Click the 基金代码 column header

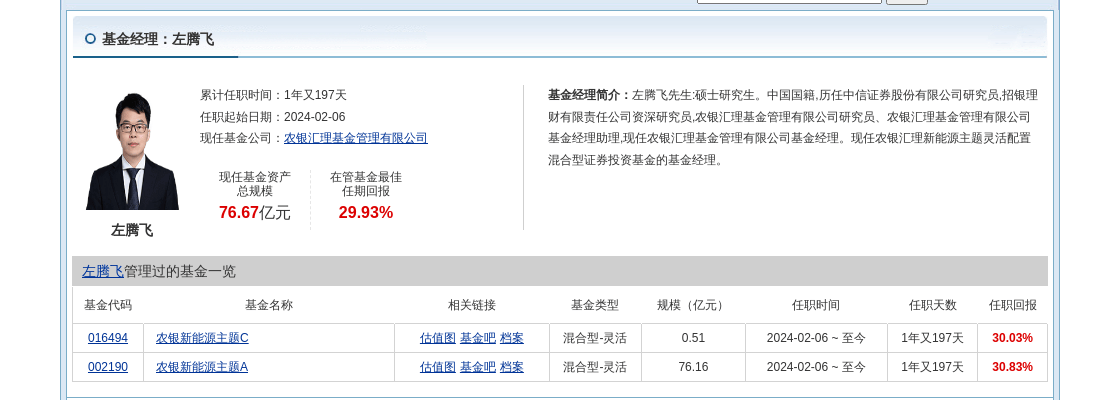coord(108,305)
